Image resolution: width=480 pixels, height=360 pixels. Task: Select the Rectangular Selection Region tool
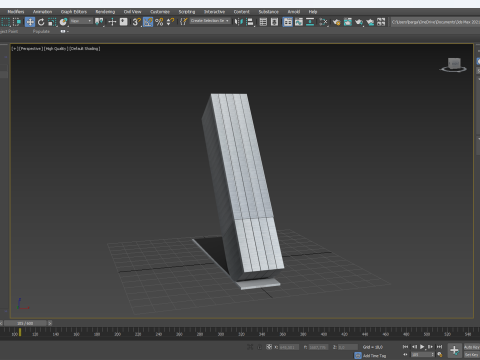click(6, 22)
